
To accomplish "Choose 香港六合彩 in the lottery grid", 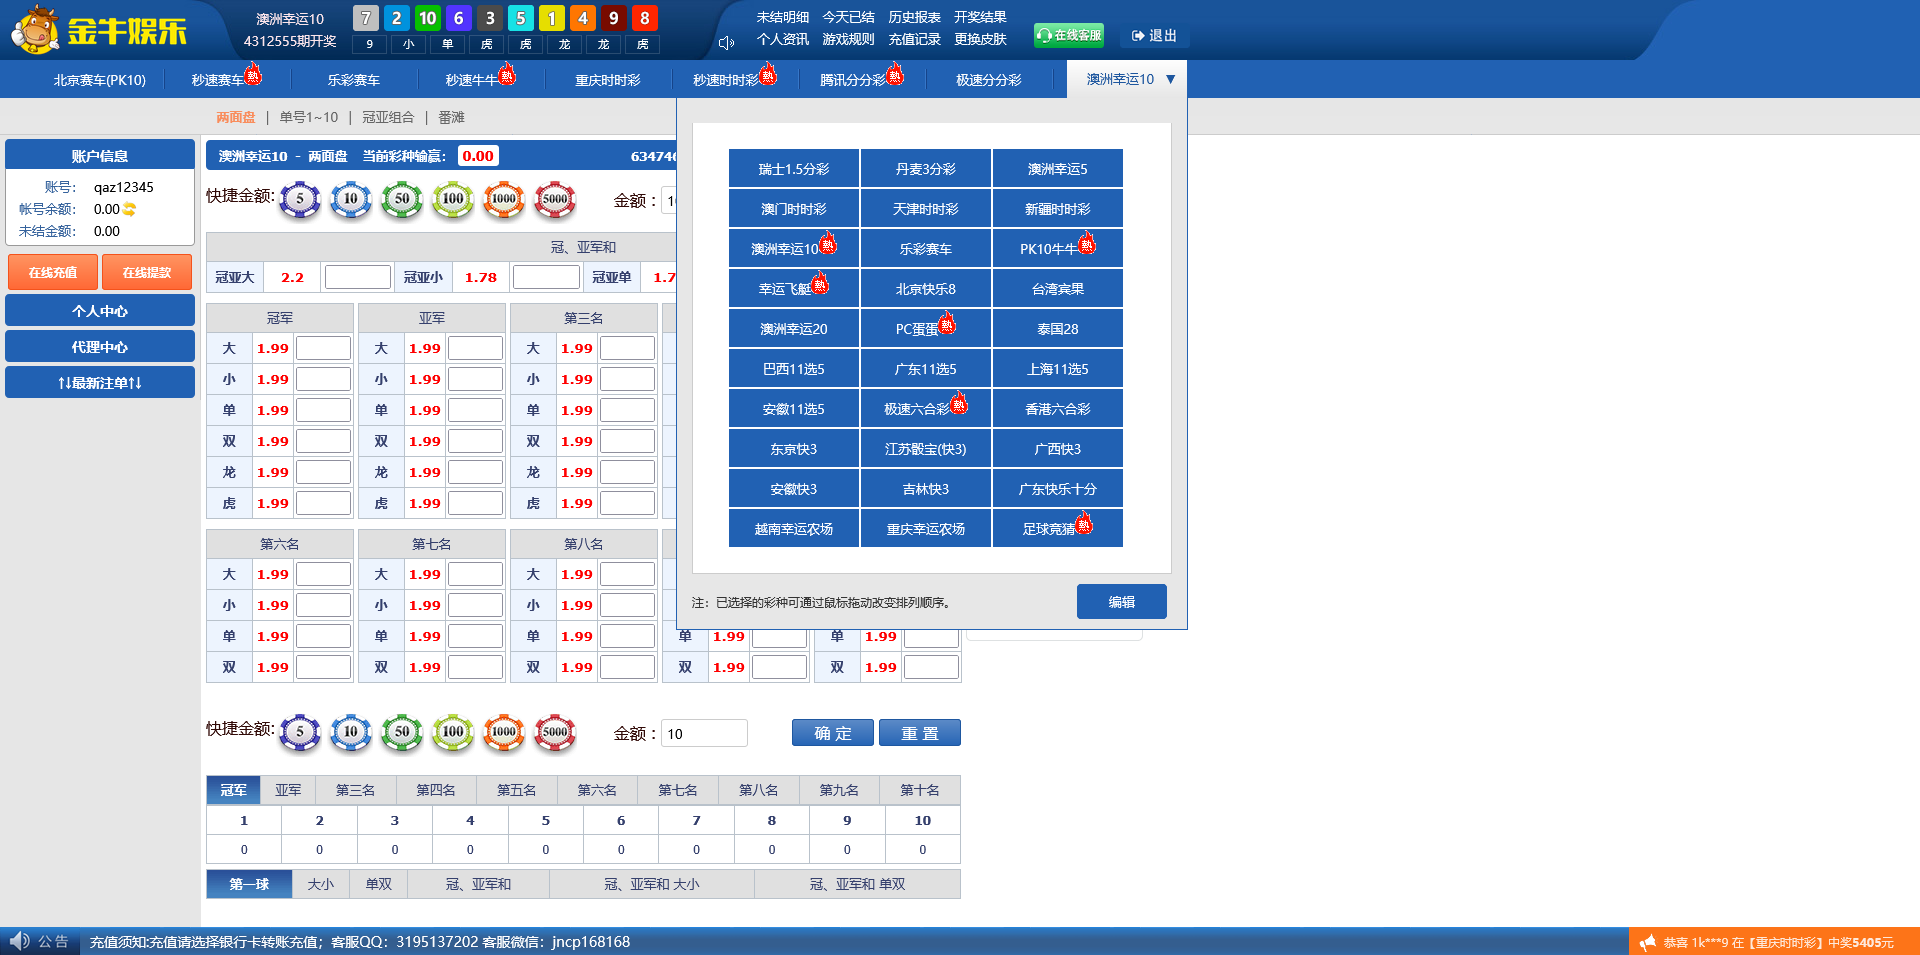I will point(1057,409).
